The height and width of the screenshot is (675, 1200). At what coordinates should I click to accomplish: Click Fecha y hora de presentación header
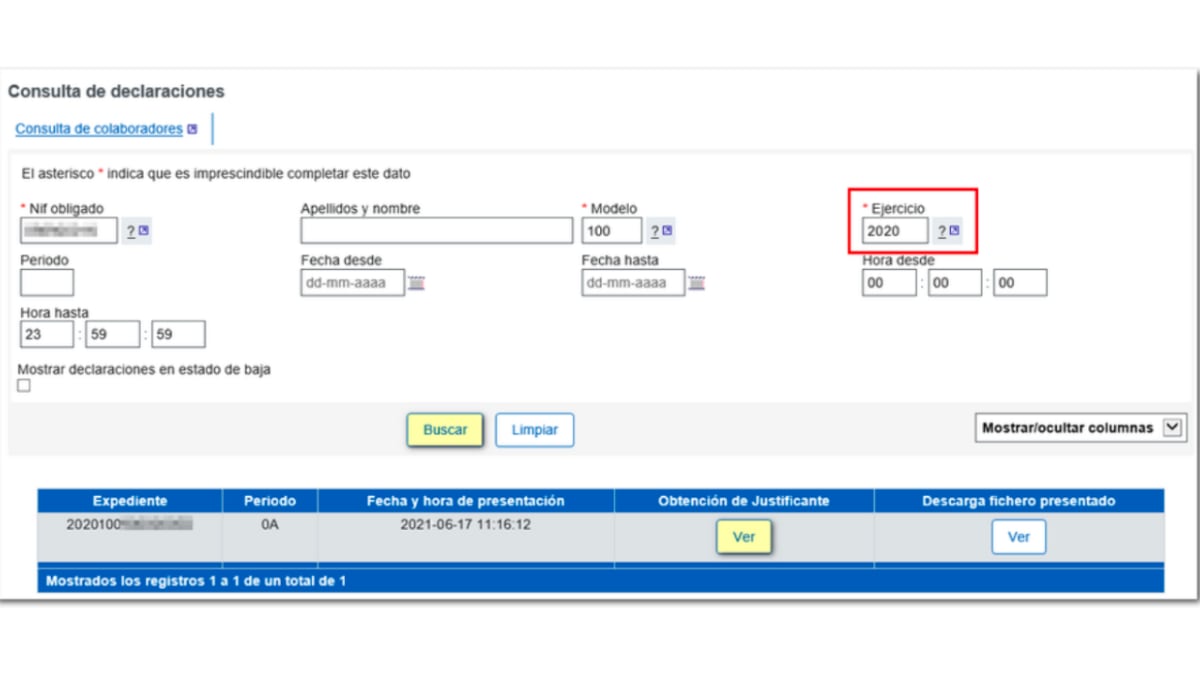[466, 501]
